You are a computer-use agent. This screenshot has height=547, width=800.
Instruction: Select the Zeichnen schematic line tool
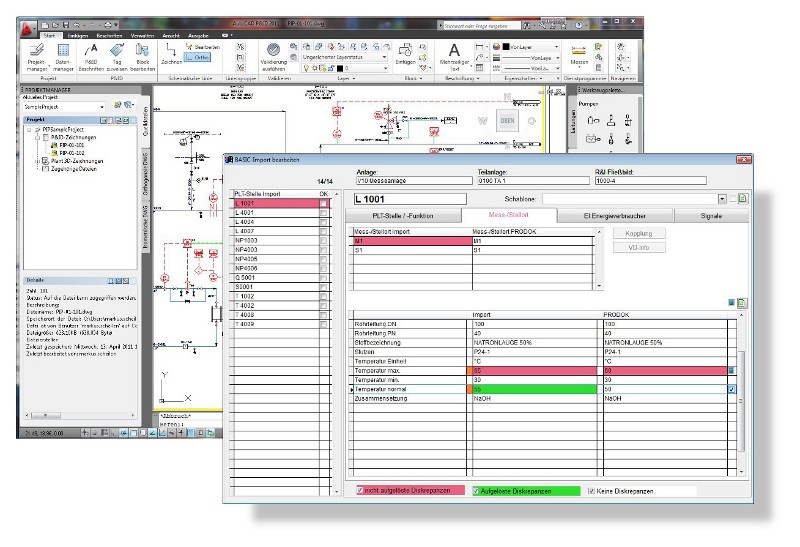(171, 54)
